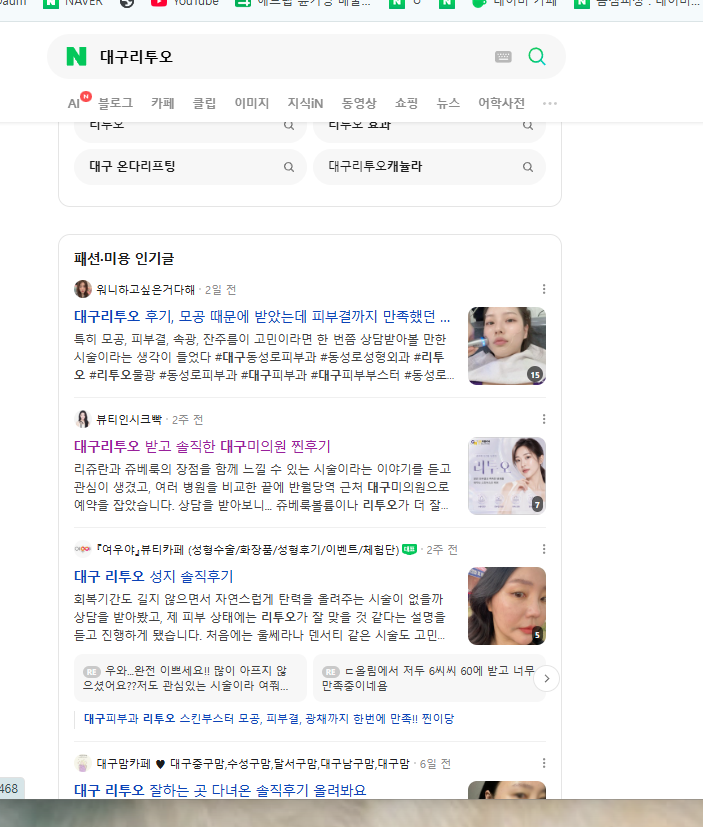Click magnifier icon in 대구리투오캐뉼라 chip
The height and width of the screenshot is (827, 703).
[527, 167]
